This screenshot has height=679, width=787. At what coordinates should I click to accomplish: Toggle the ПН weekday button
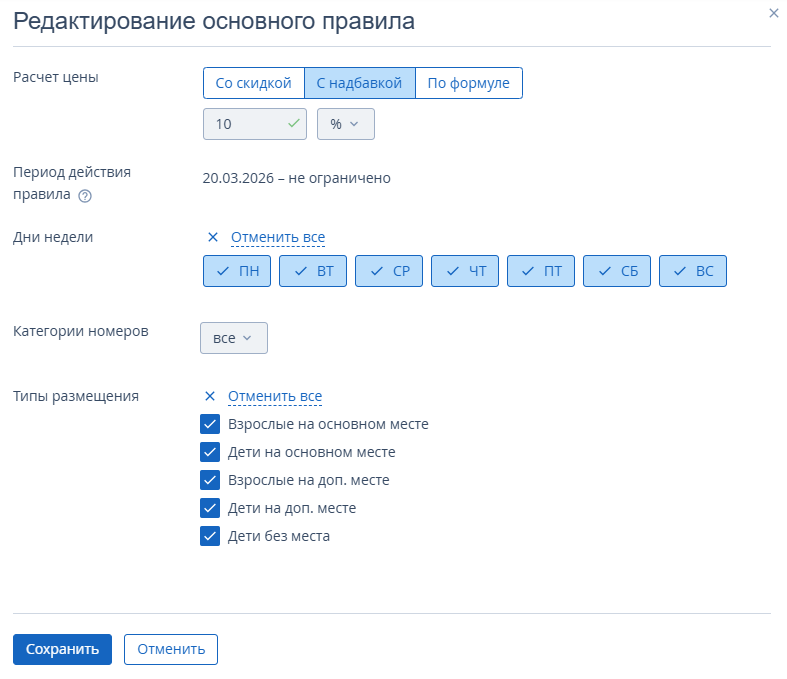237,271
